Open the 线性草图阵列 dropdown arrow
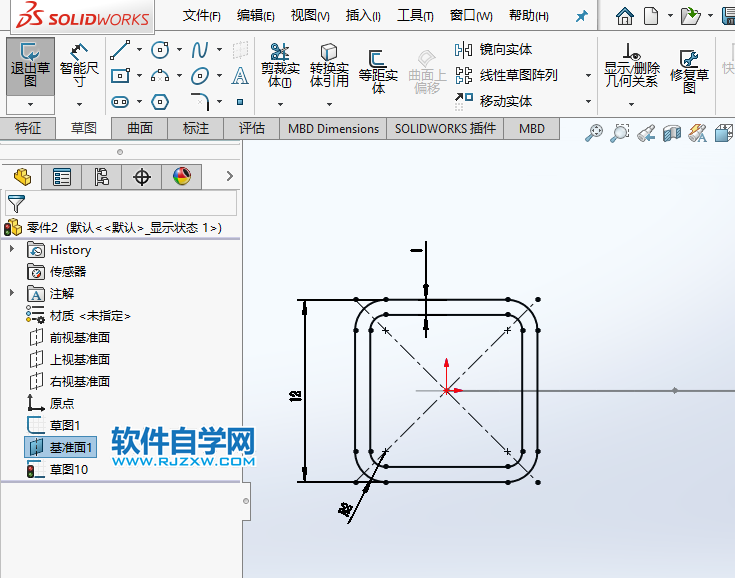The image size is (735, 578). click(x=588, y=75)
